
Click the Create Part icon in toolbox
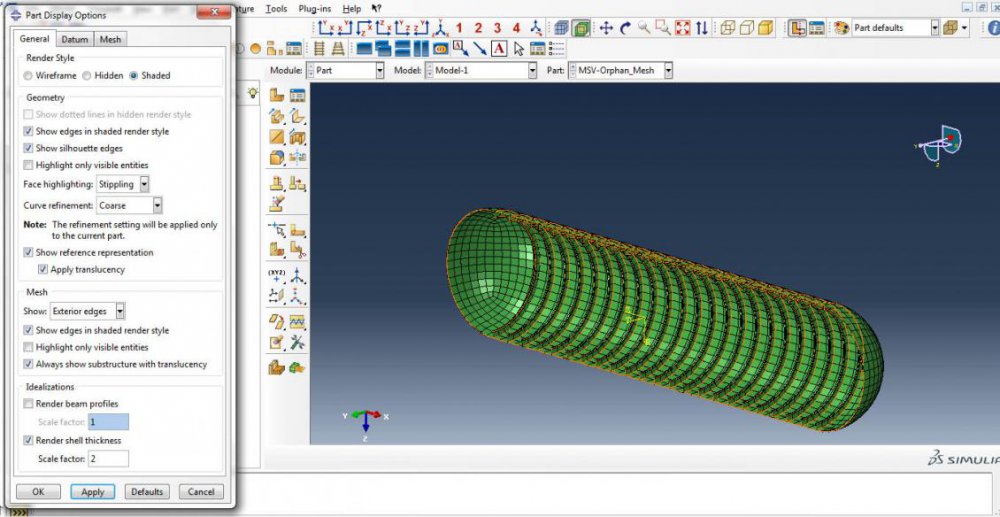click(x=277, y=96)
